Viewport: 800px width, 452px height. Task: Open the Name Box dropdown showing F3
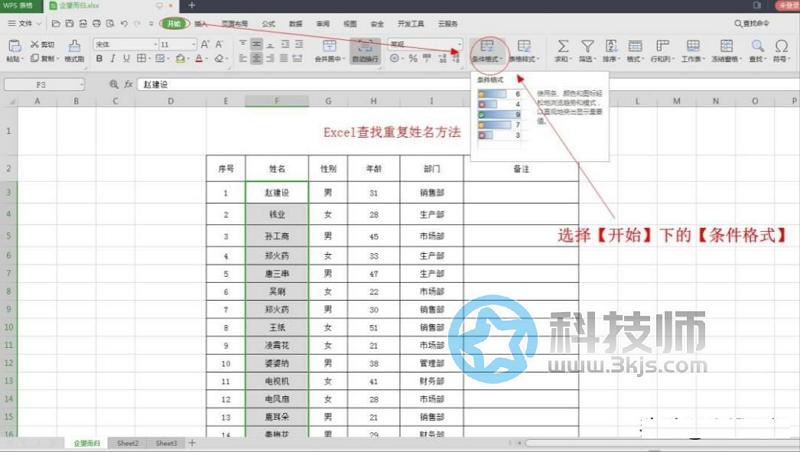point(81,85)
